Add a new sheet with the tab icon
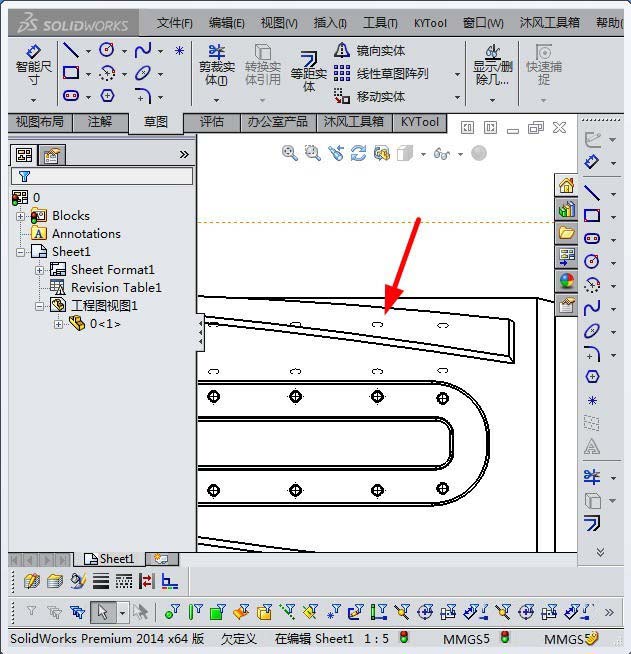Viewport: 631px width, 654px height. pyautogui.click(x=161, y=559)
